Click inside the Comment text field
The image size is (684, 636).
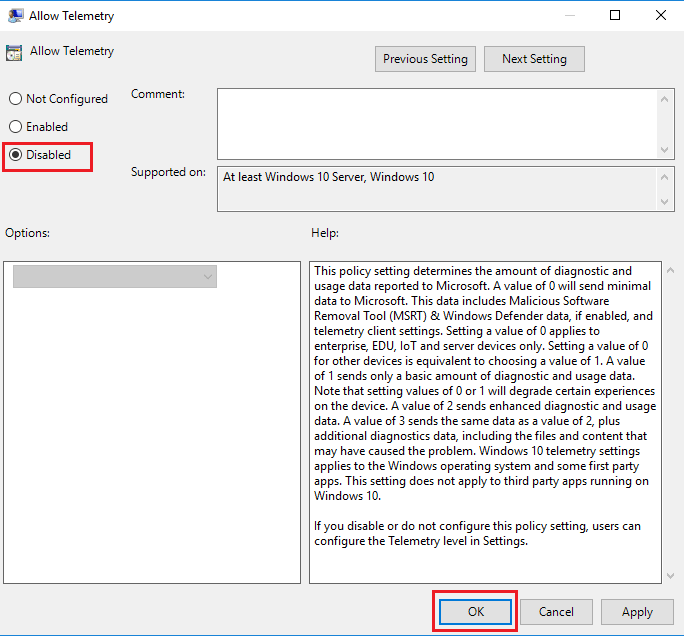click(x=437, y=123)
